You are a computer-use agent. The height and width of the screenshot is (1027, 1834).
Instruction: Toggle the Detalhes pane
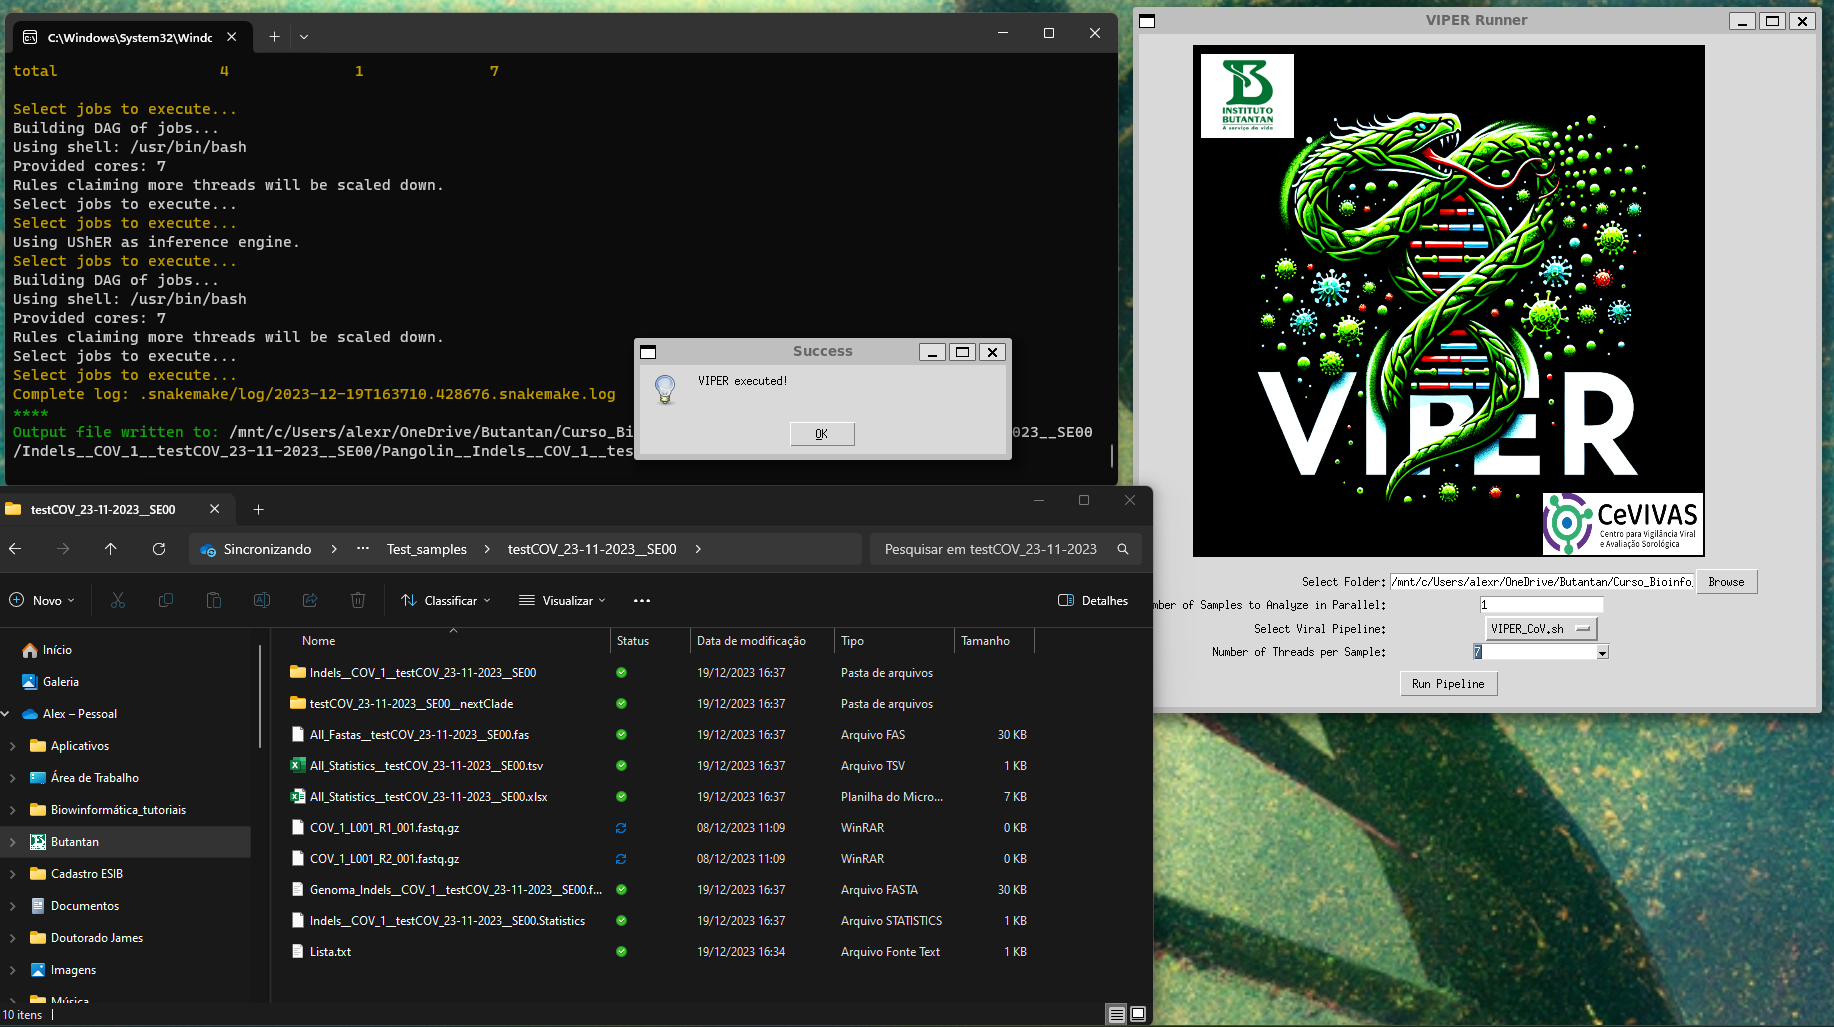click(1093, 600)
